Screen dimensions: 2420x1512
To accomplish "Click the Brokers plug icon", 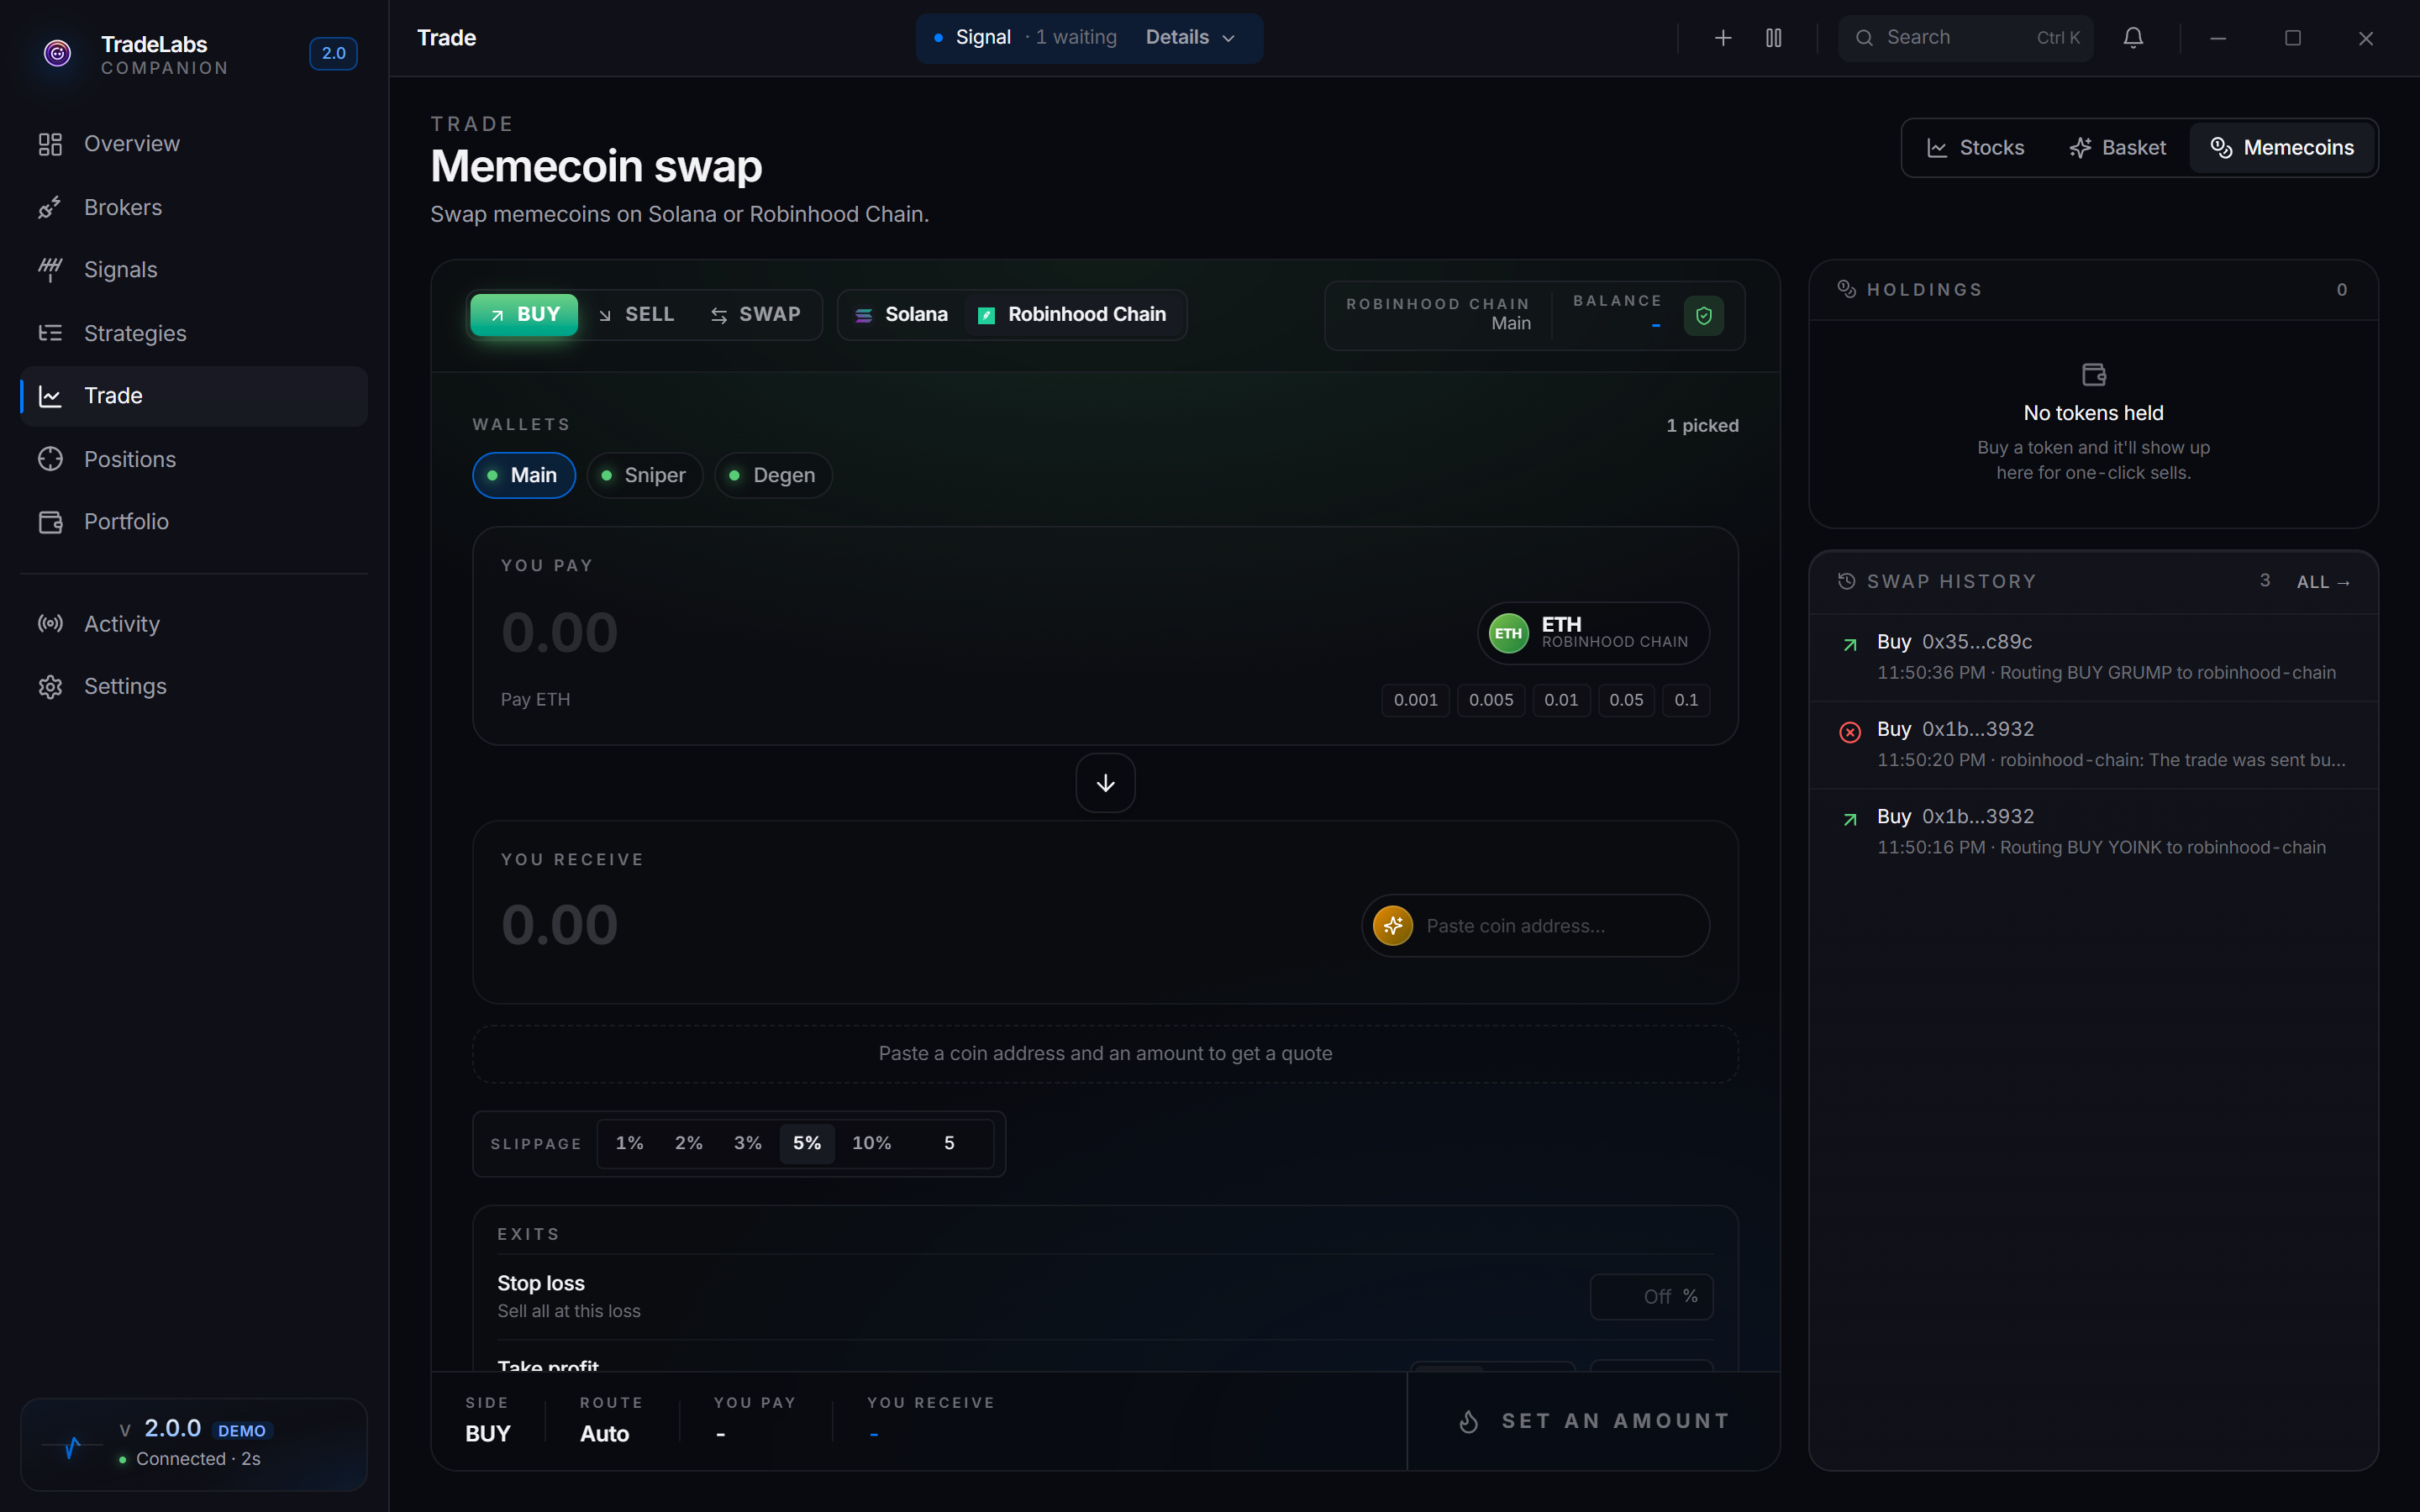I will (x=50, y=207).
